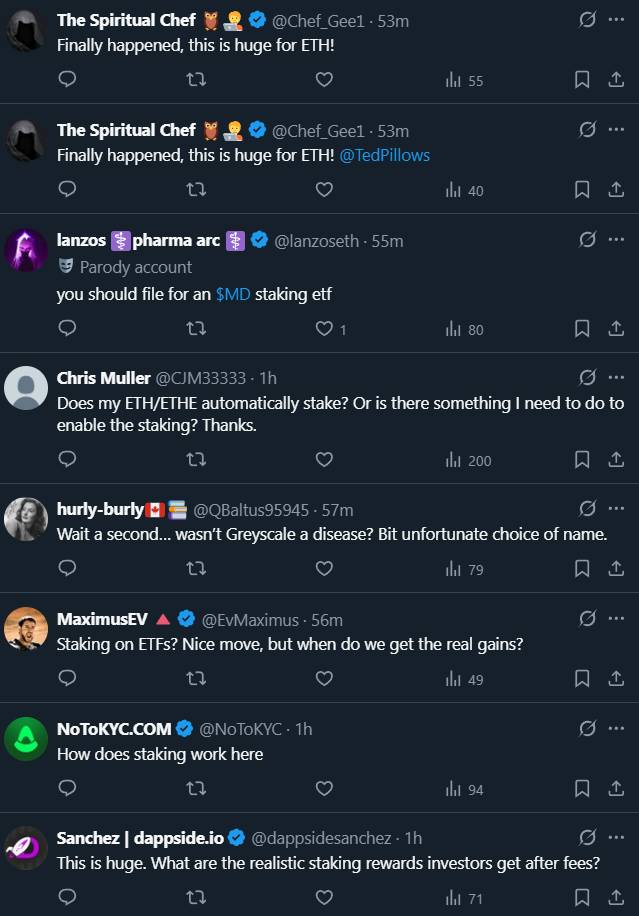Like the lanzos tweet with one like
The image size is (639, 916).
(x=324, y=328)
